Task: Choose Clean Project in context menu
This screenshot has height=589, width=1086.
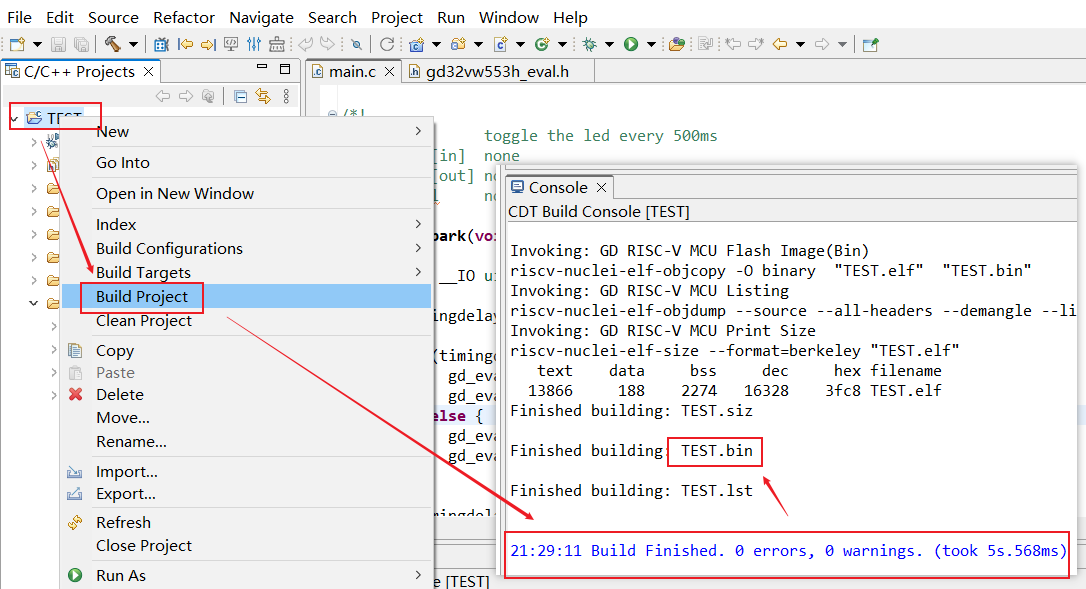Action: click(144, 320)
